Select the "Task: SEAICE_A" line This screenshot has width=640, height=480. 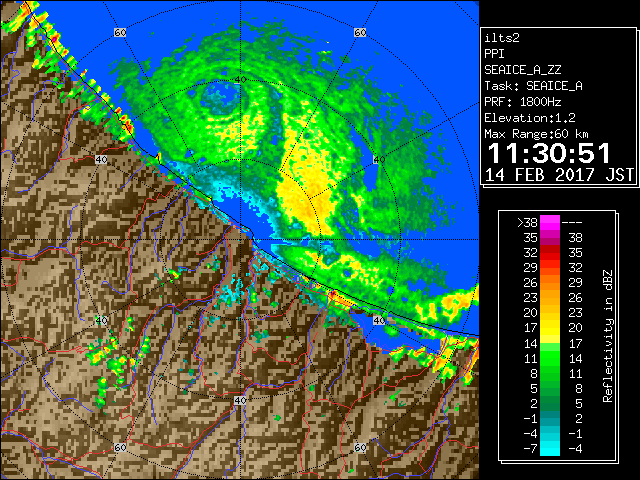click(533, 86)
